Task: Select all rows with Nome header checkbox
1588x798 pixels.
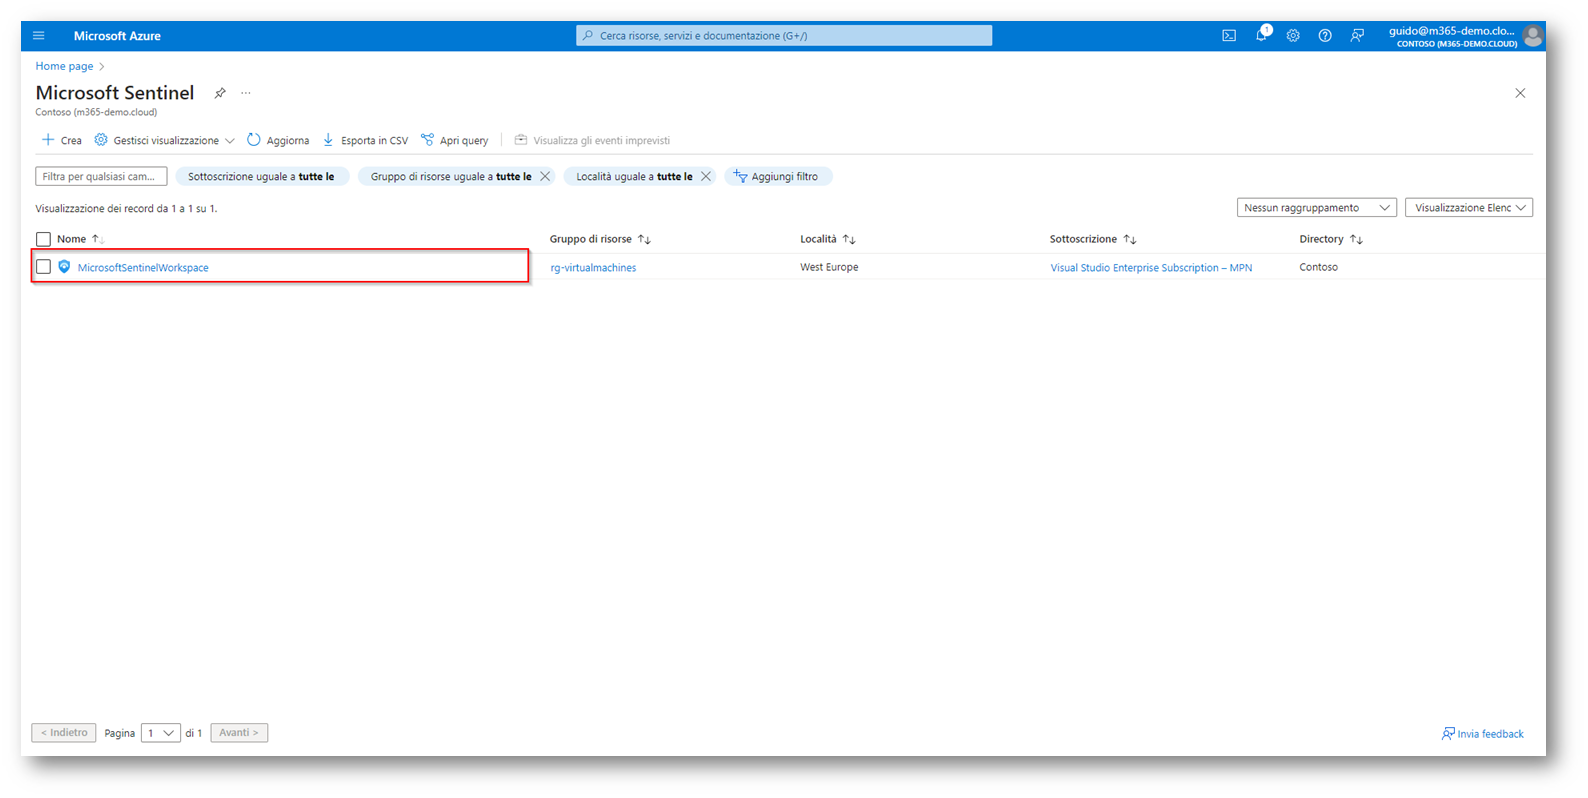Action: pyautogui.click(x=43, y=239)
